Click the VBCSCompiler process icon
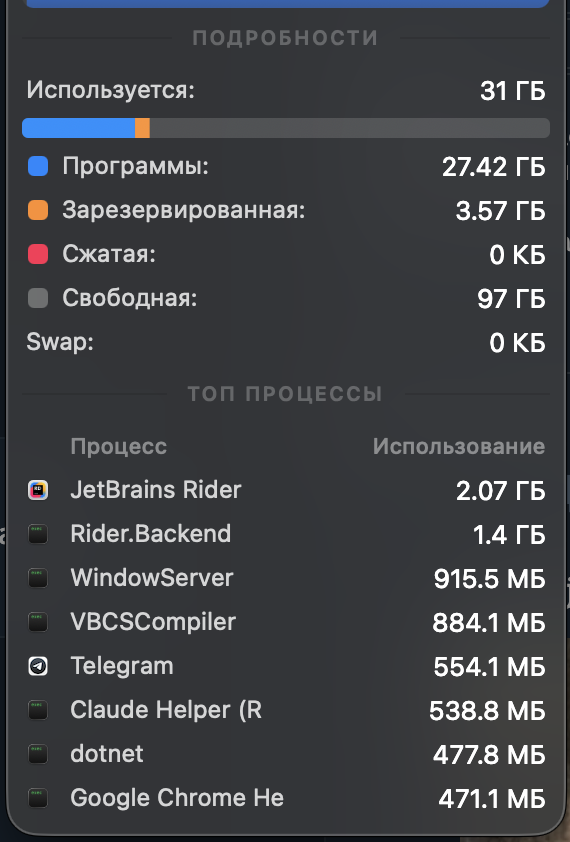 38,622
